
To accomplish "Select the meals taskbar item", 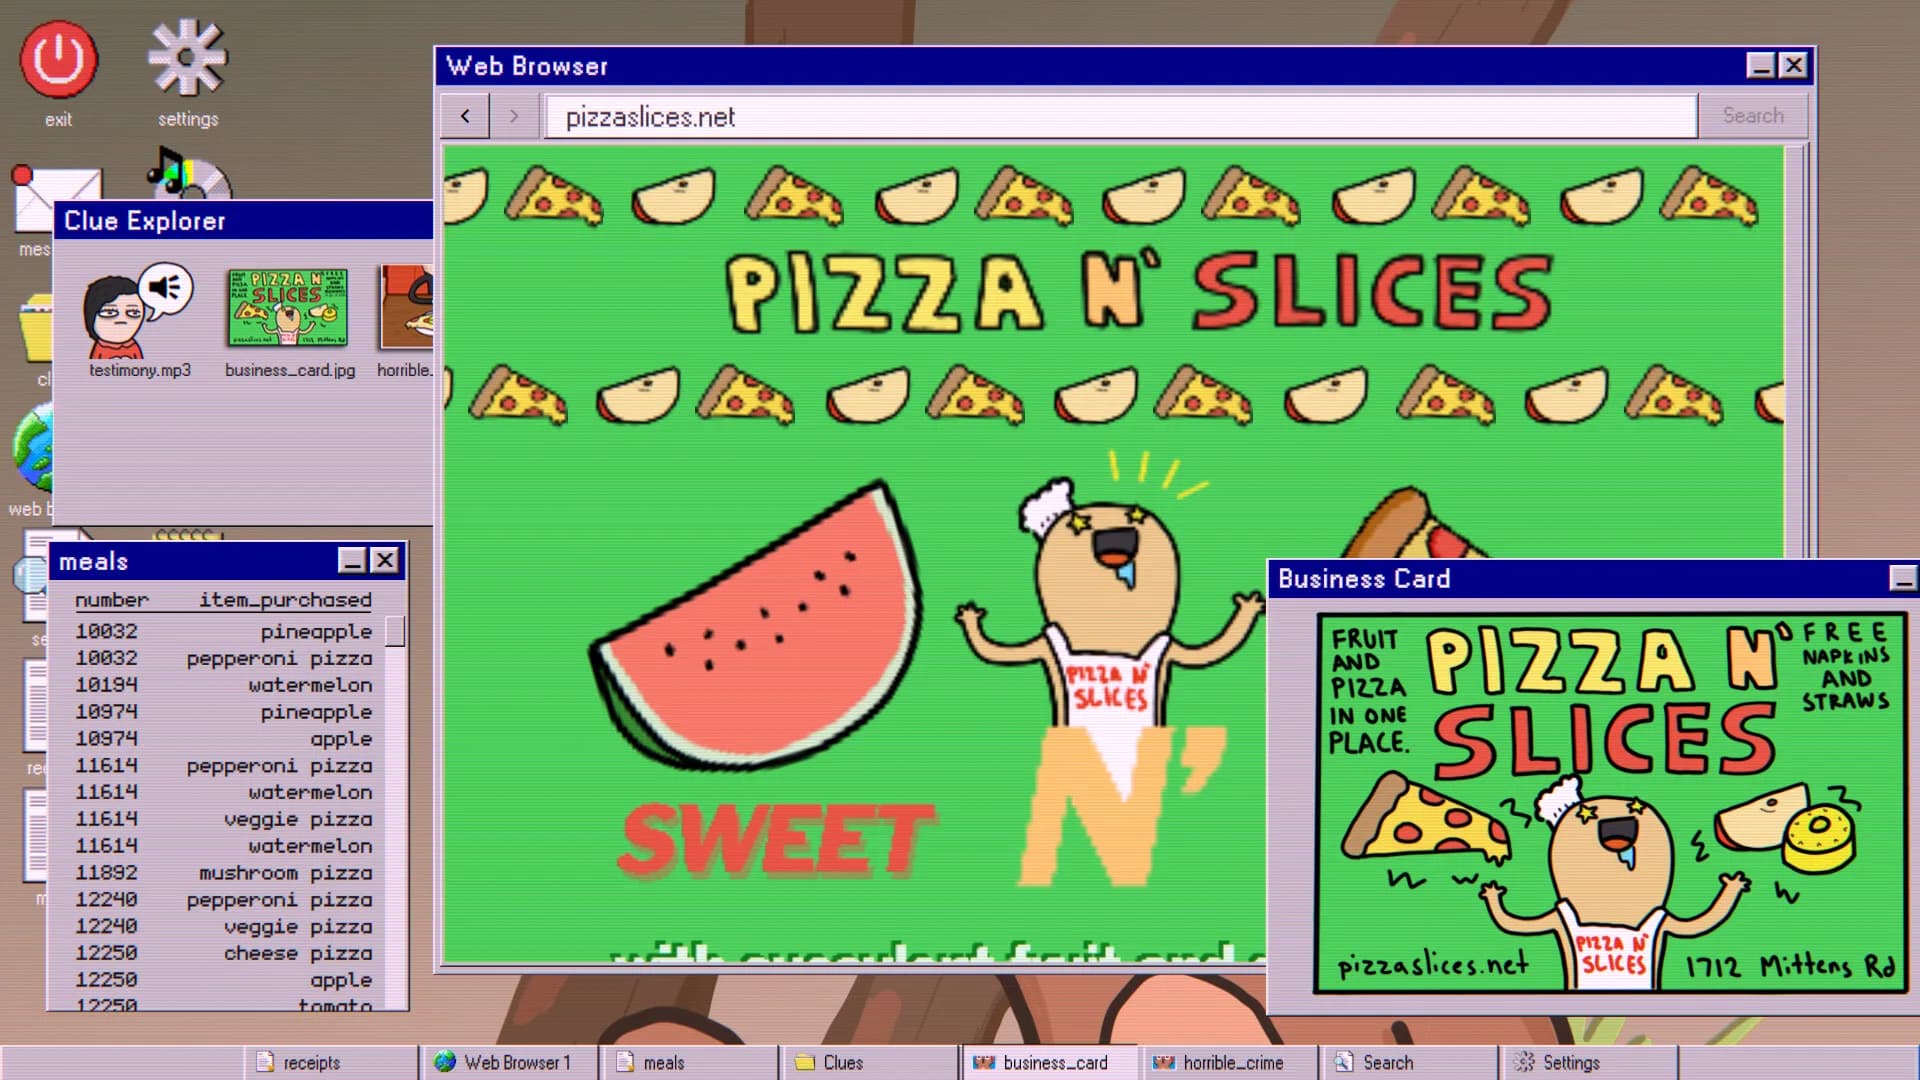I will pyautogui.click(x=690, y=1062).
